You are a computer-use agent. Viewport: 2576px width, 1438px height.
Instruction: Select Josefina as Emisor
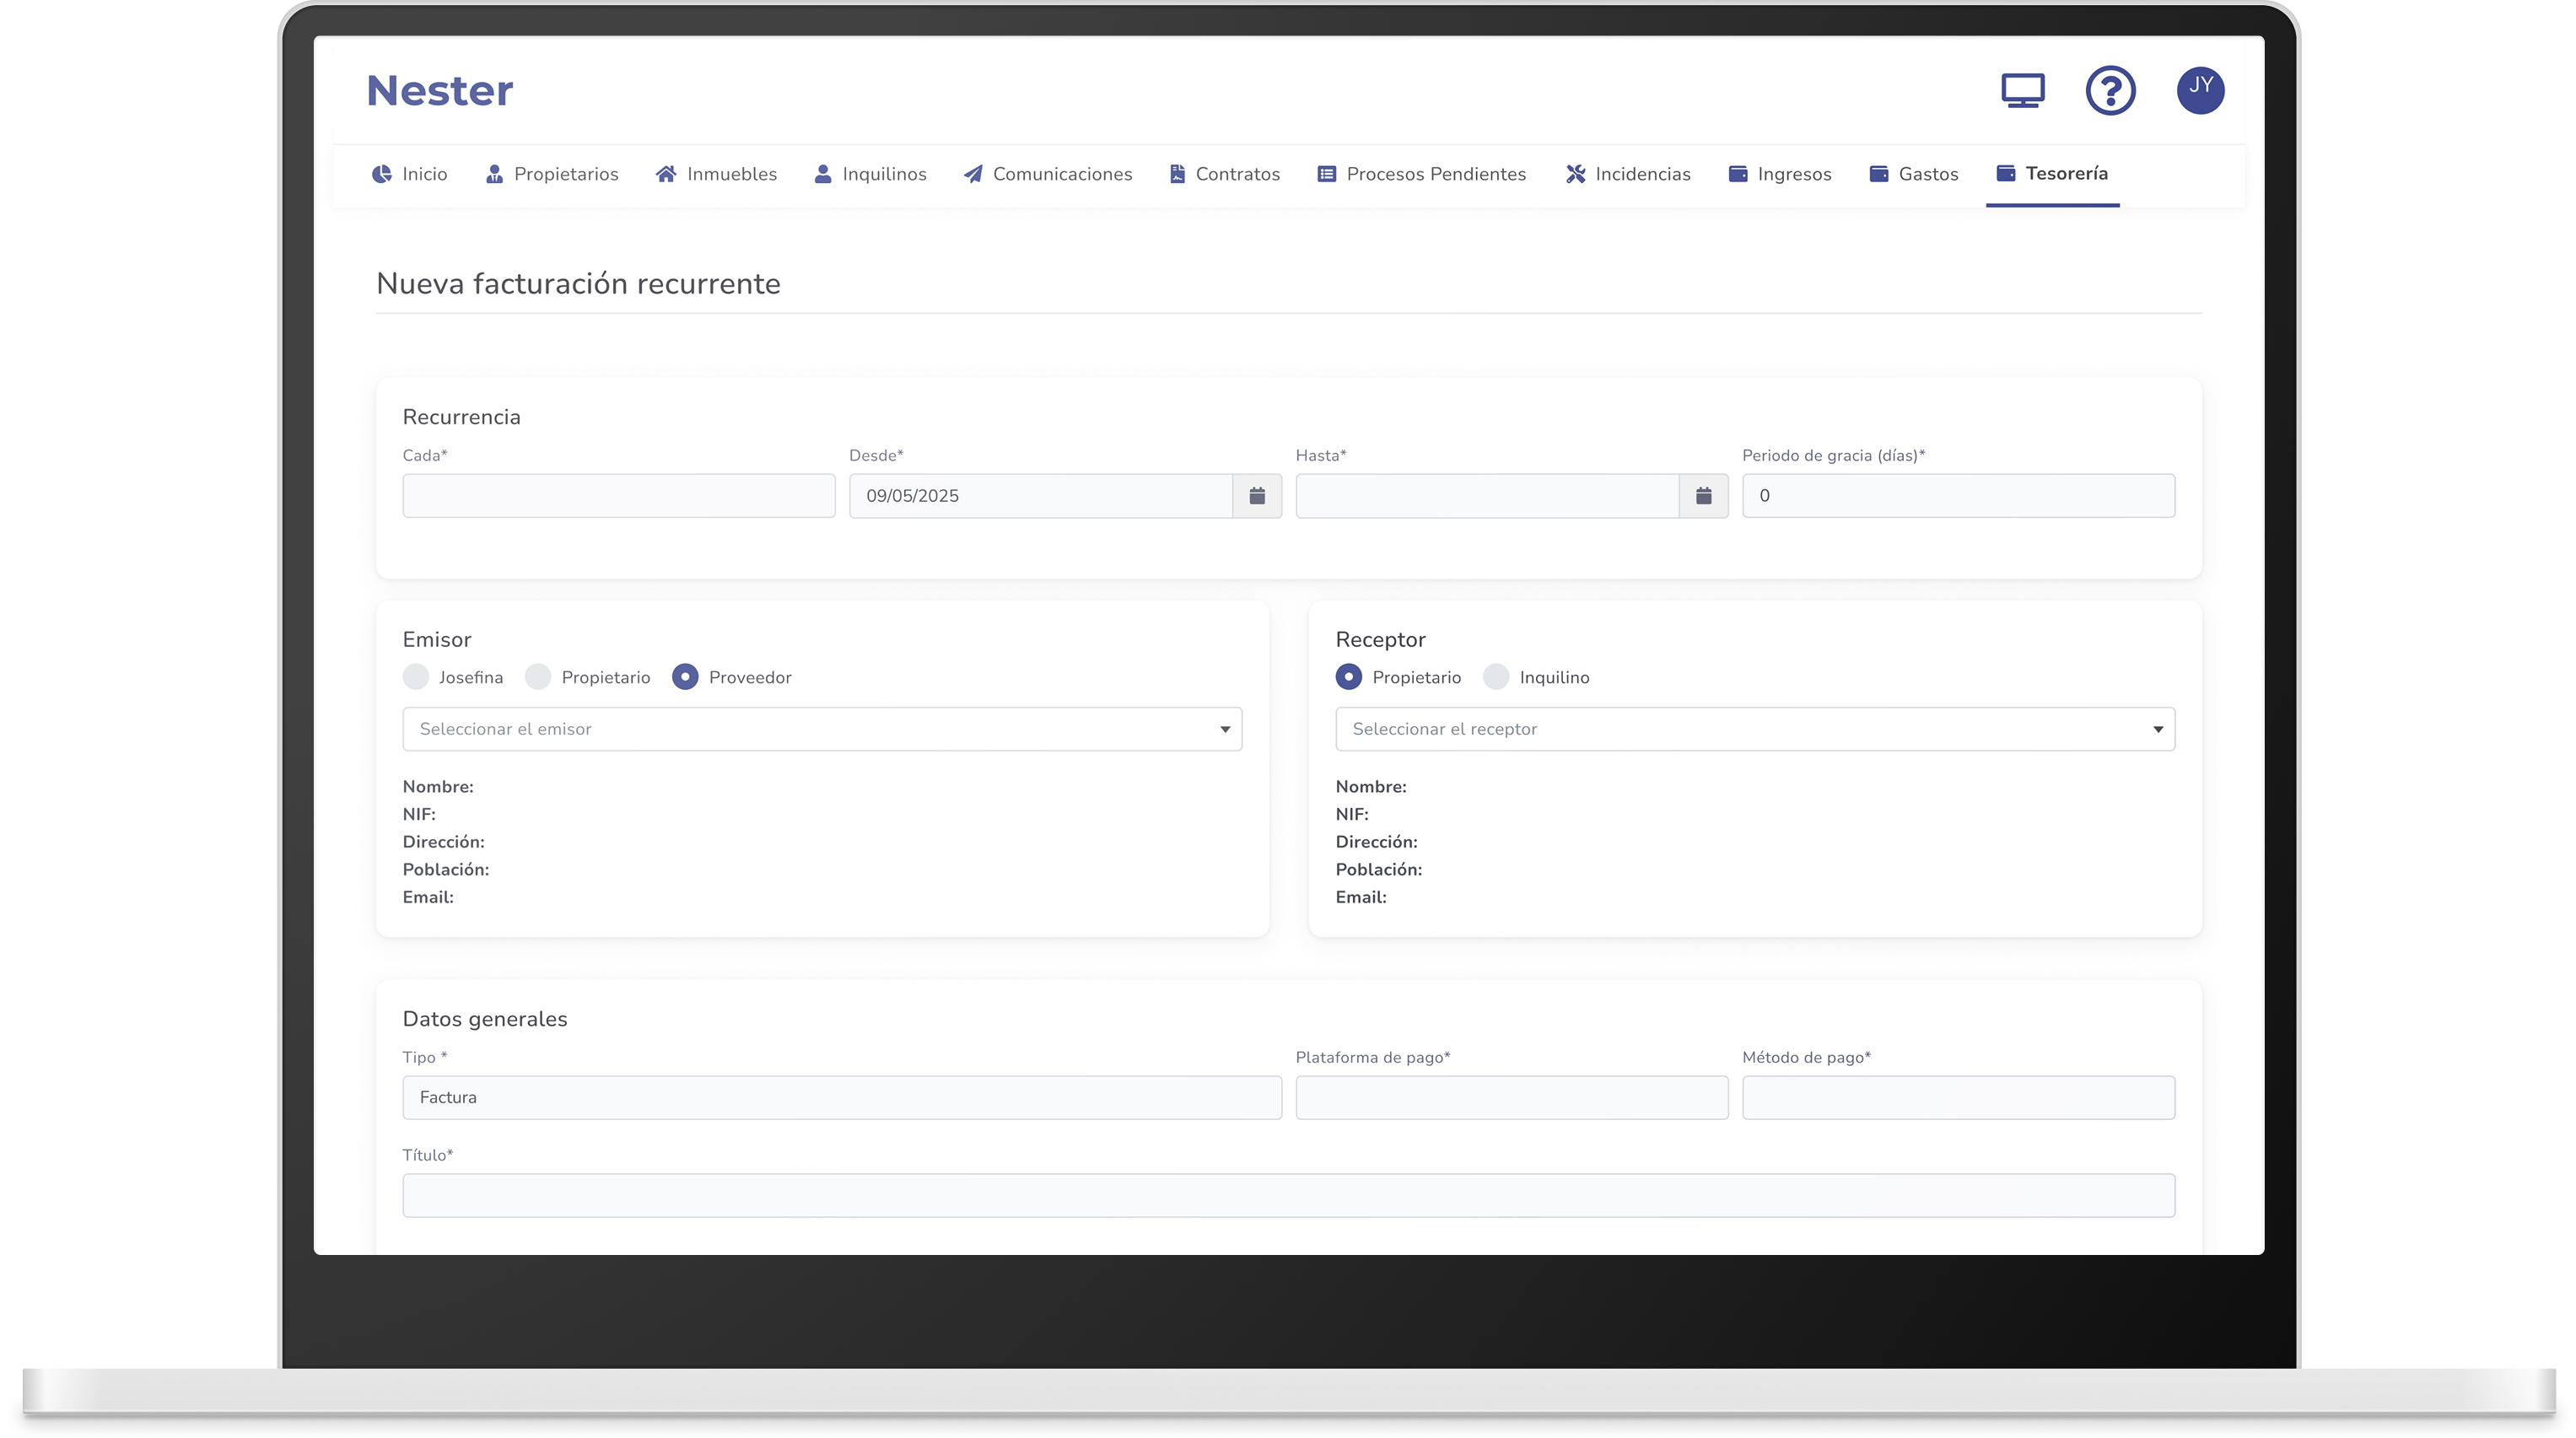[416, 677]
